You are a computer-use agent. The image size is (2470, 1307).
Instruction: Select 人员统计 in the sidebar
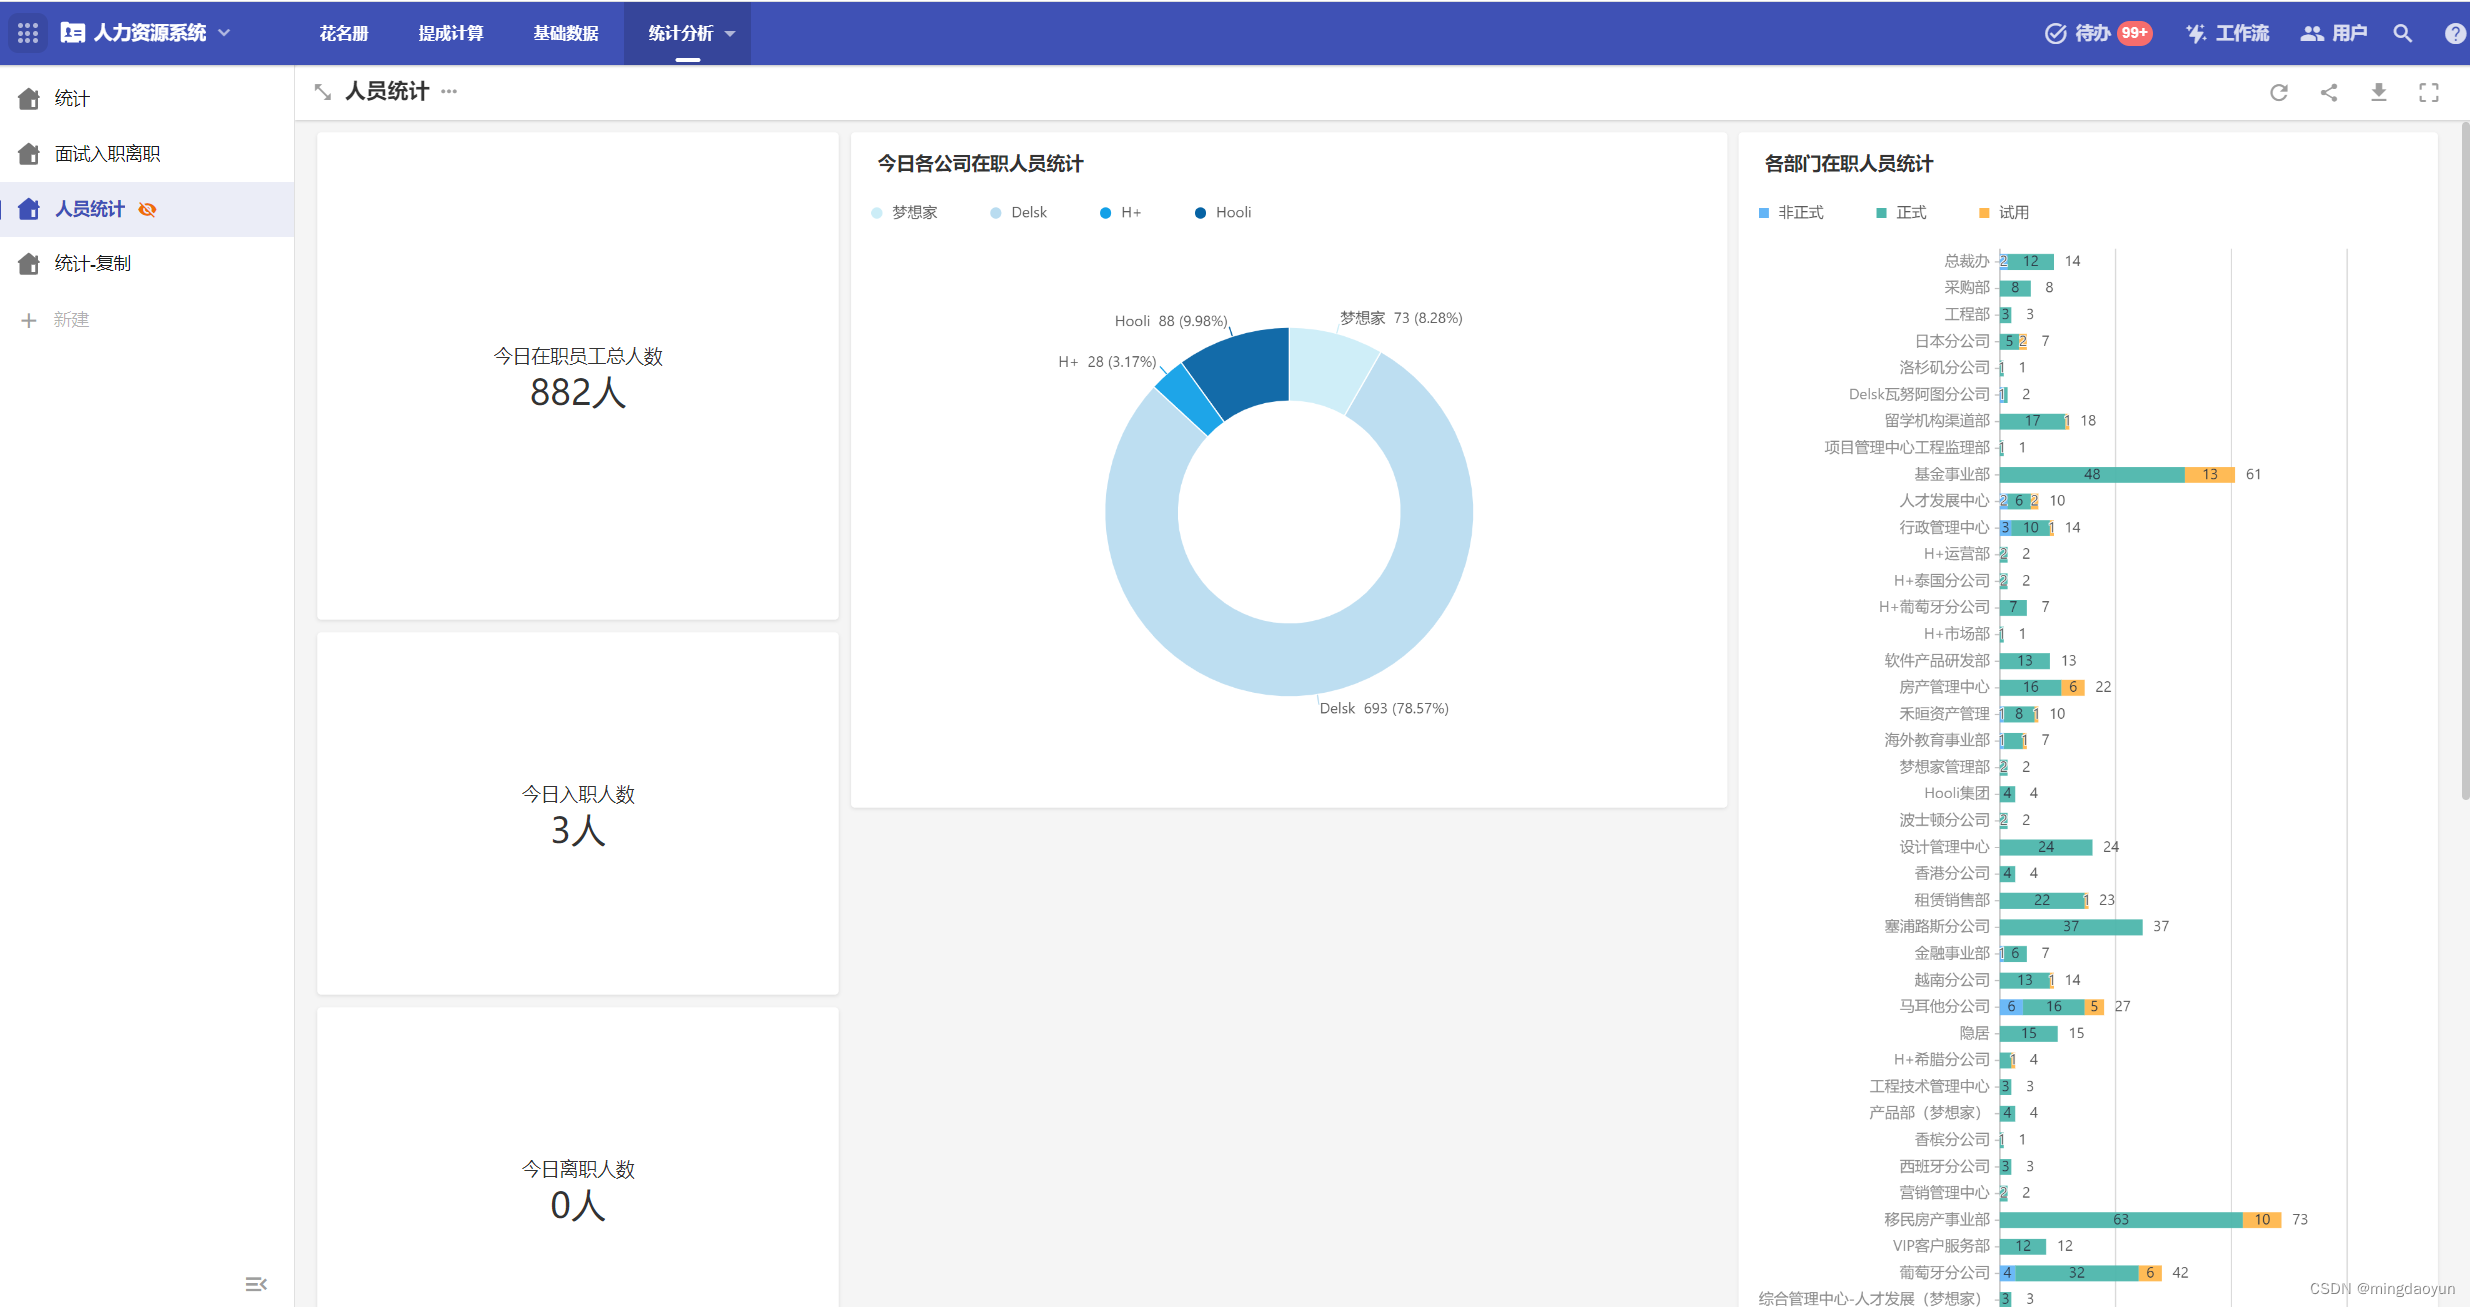tap(147, 209)
